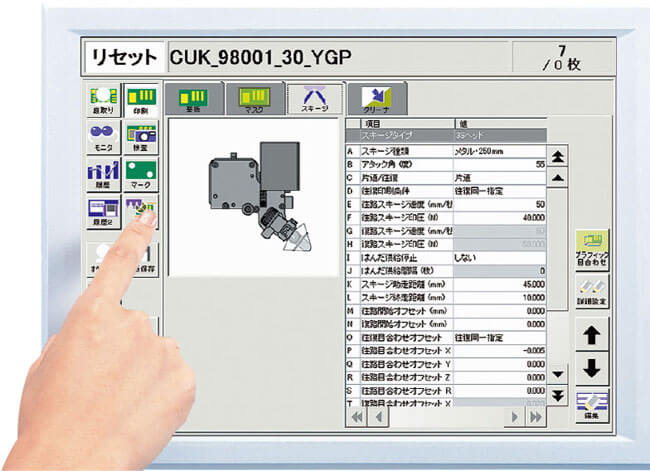Click the グラフィック目合わせ icon button

point(591,250)
